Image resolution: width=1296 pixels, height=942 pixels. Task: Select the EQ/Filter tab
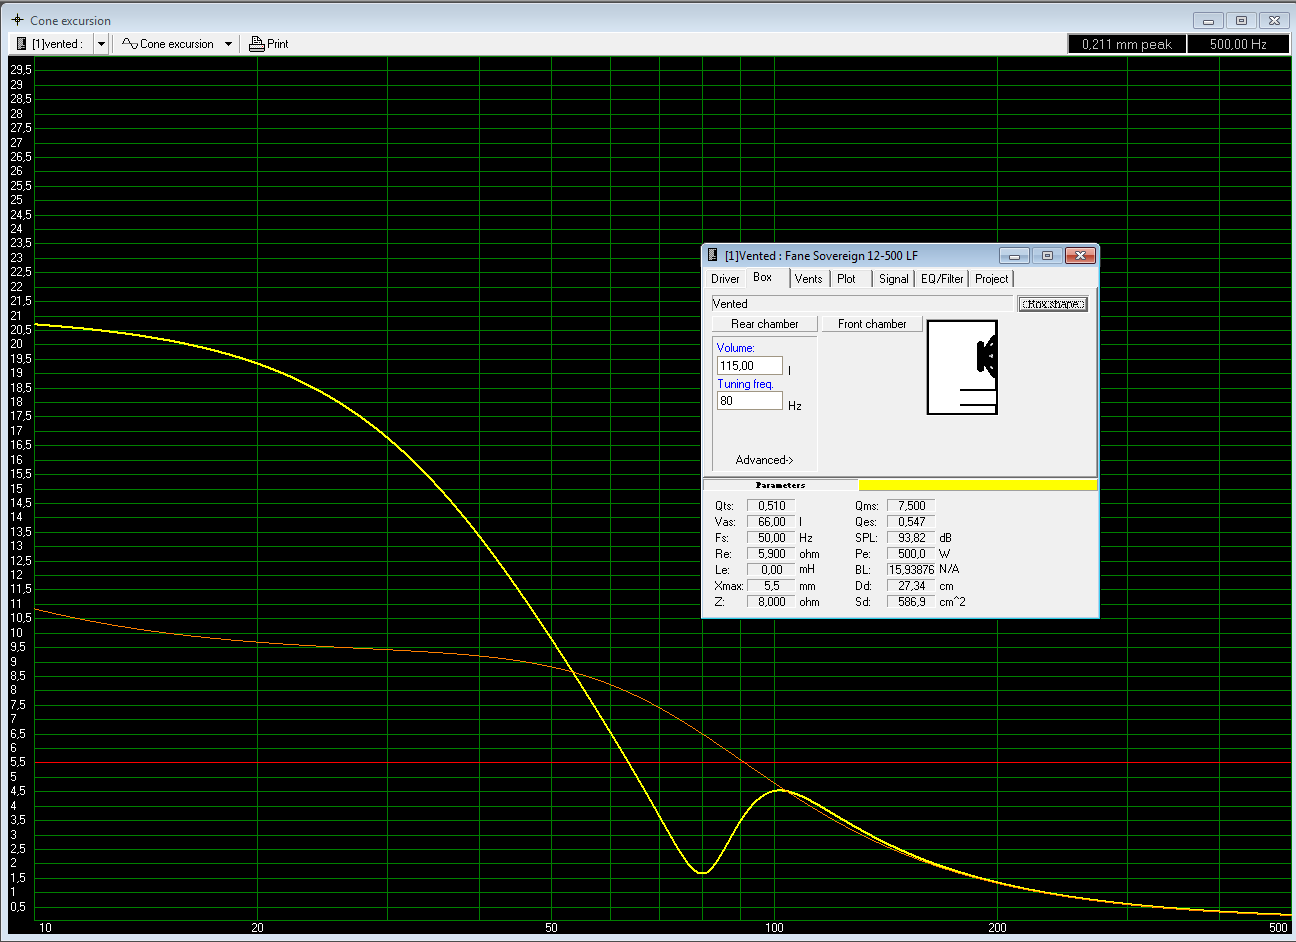[942, 279]
